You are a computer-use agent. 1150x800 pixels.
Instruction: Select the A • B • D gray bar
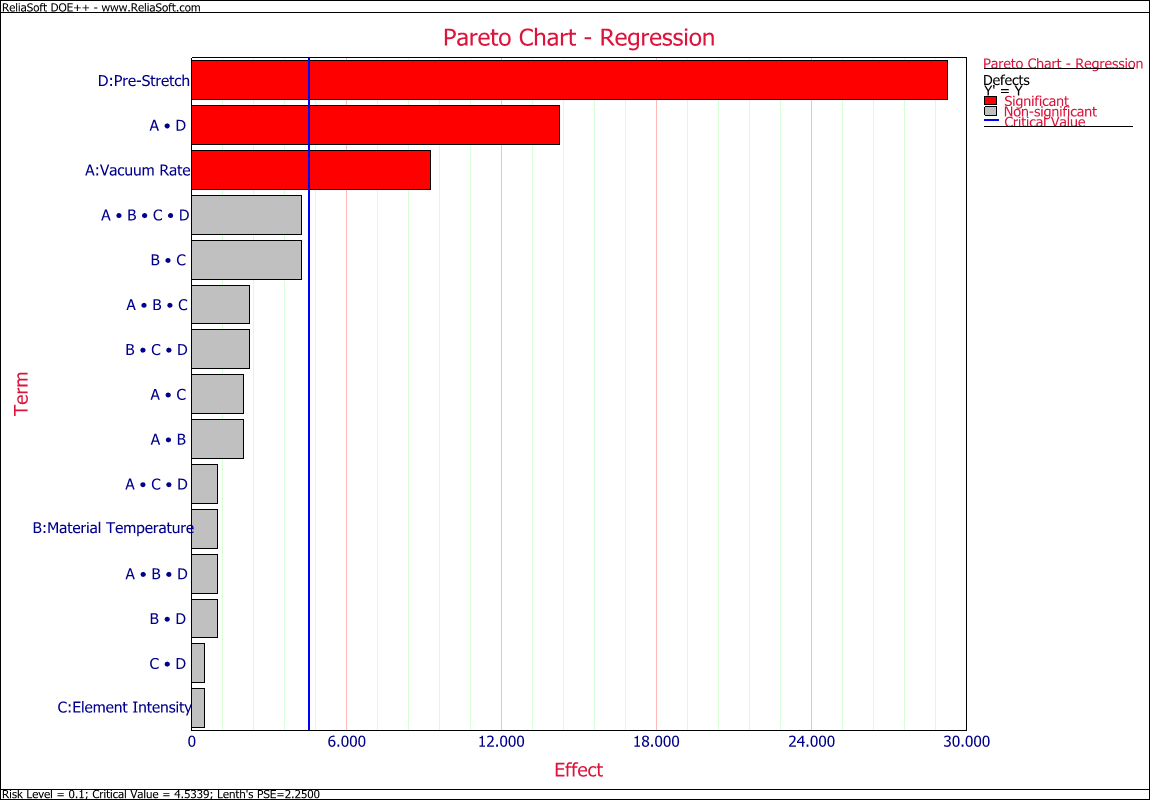(205, 573)
